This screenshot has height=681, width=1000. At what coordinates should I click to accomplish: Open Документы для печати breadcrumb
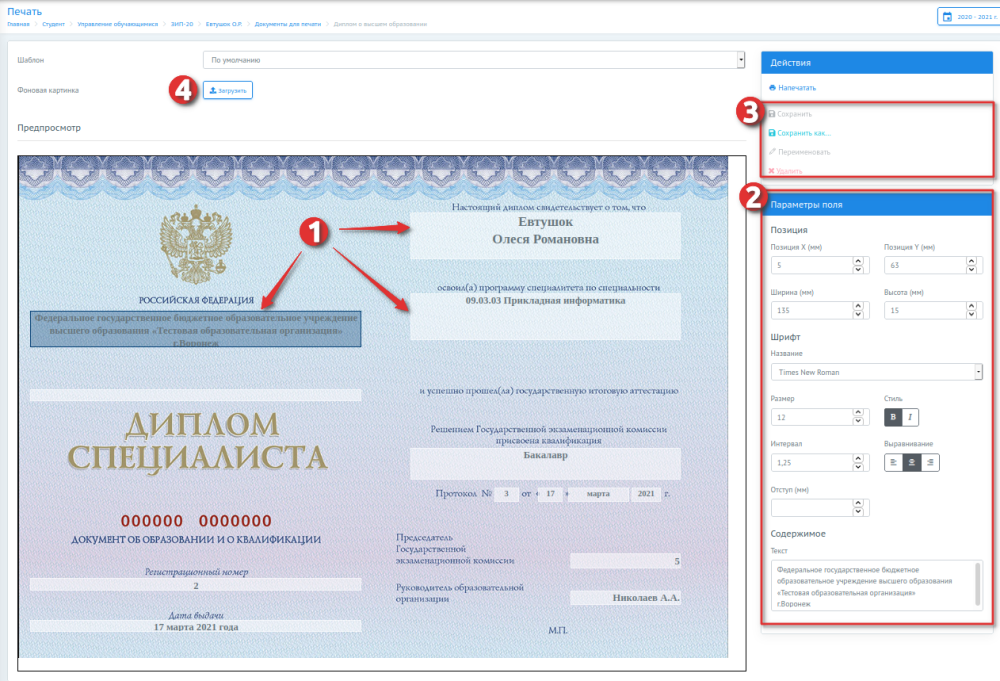(288, 24)
